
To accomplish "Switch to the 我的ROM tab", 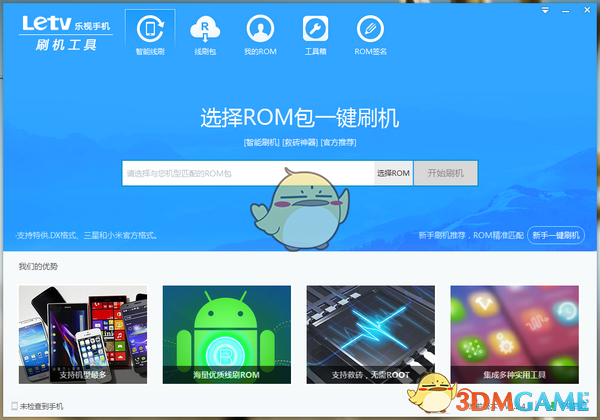I will (x=260, y=35).
